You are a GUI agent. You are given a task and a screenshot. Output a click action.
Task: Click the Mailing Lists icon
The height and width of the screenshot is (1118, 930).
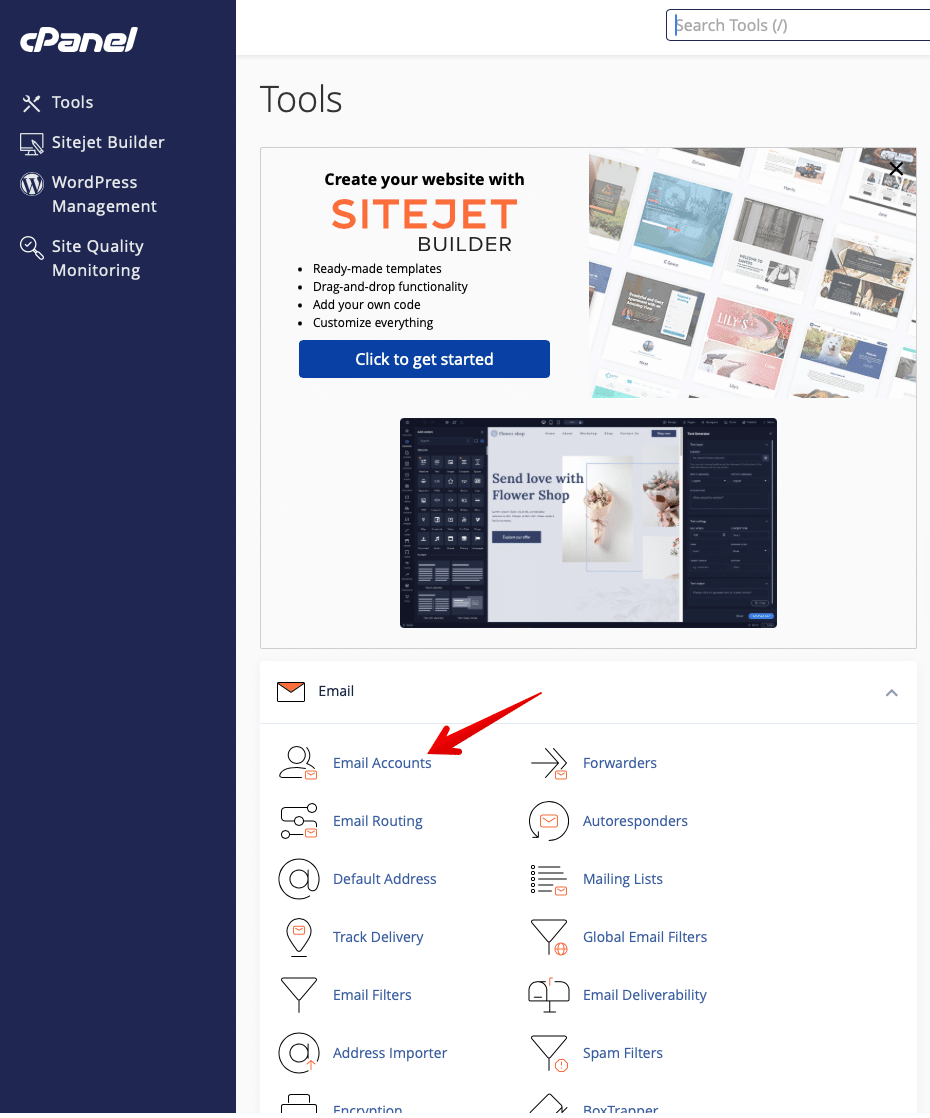(x=548, y=879)
